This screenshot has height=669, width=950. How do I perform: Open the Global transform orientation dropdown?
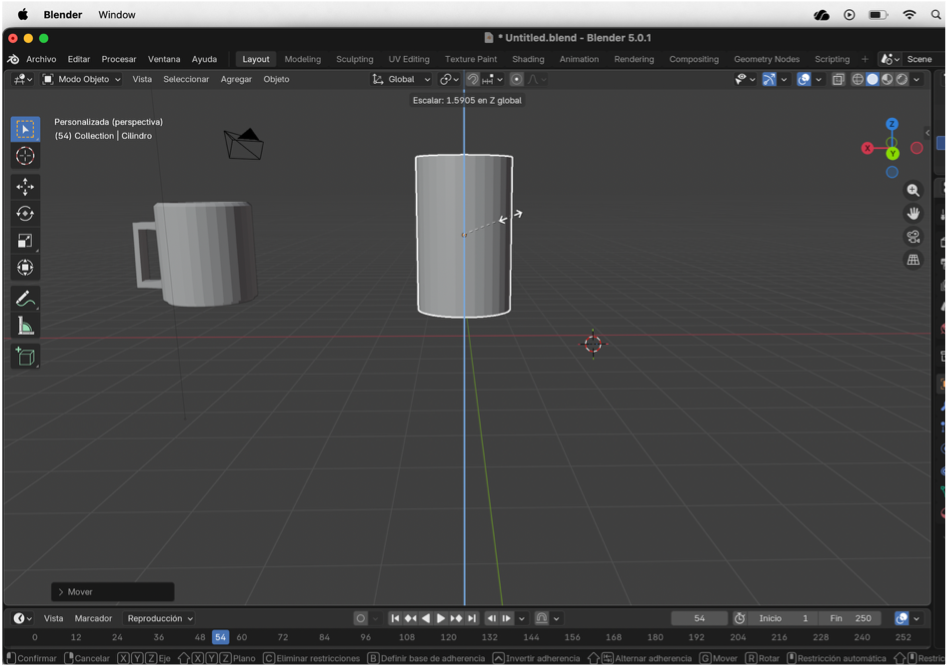402,79
